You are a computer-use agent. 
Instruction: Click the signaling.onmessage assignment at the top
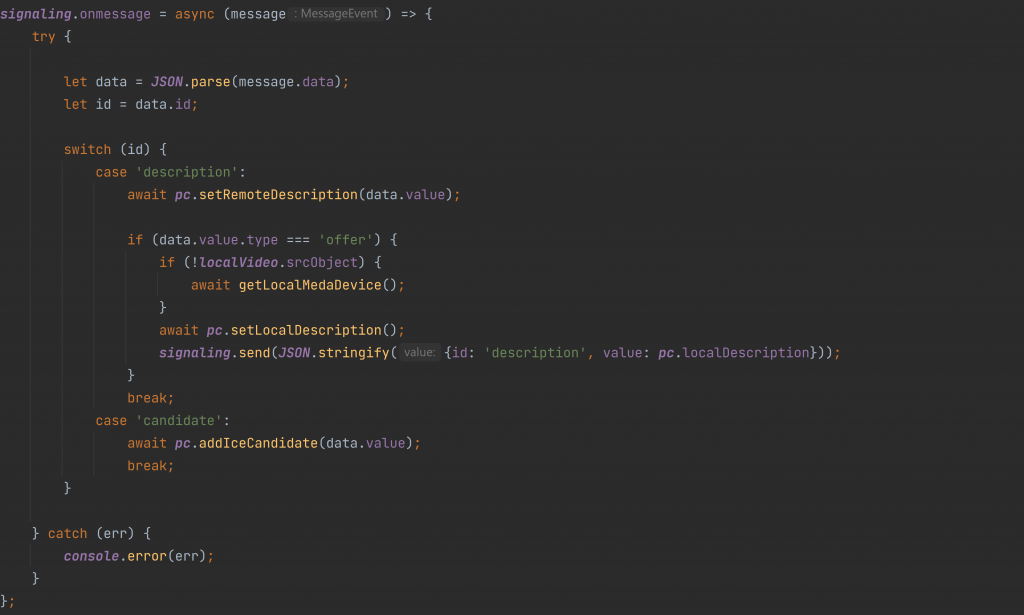tap(75, 14)
